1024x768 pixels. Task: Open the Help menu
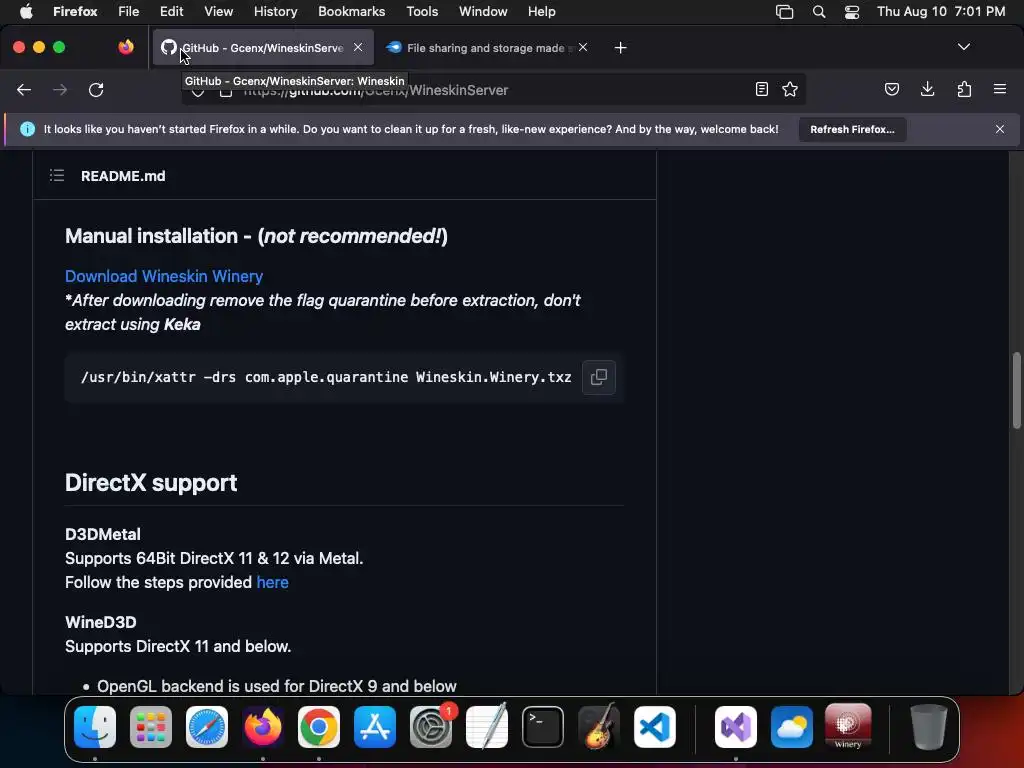click(x=541, y=11)
